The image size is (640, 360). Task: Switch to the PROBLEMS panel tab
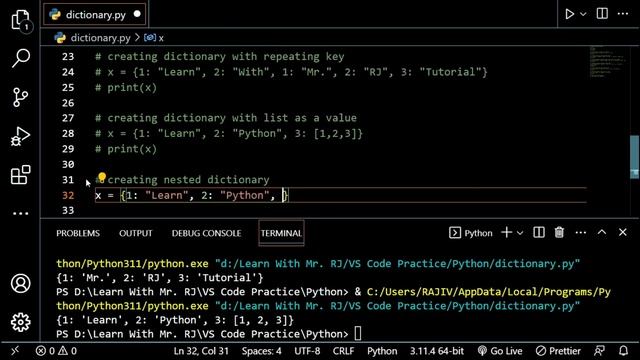click(78, 233)
